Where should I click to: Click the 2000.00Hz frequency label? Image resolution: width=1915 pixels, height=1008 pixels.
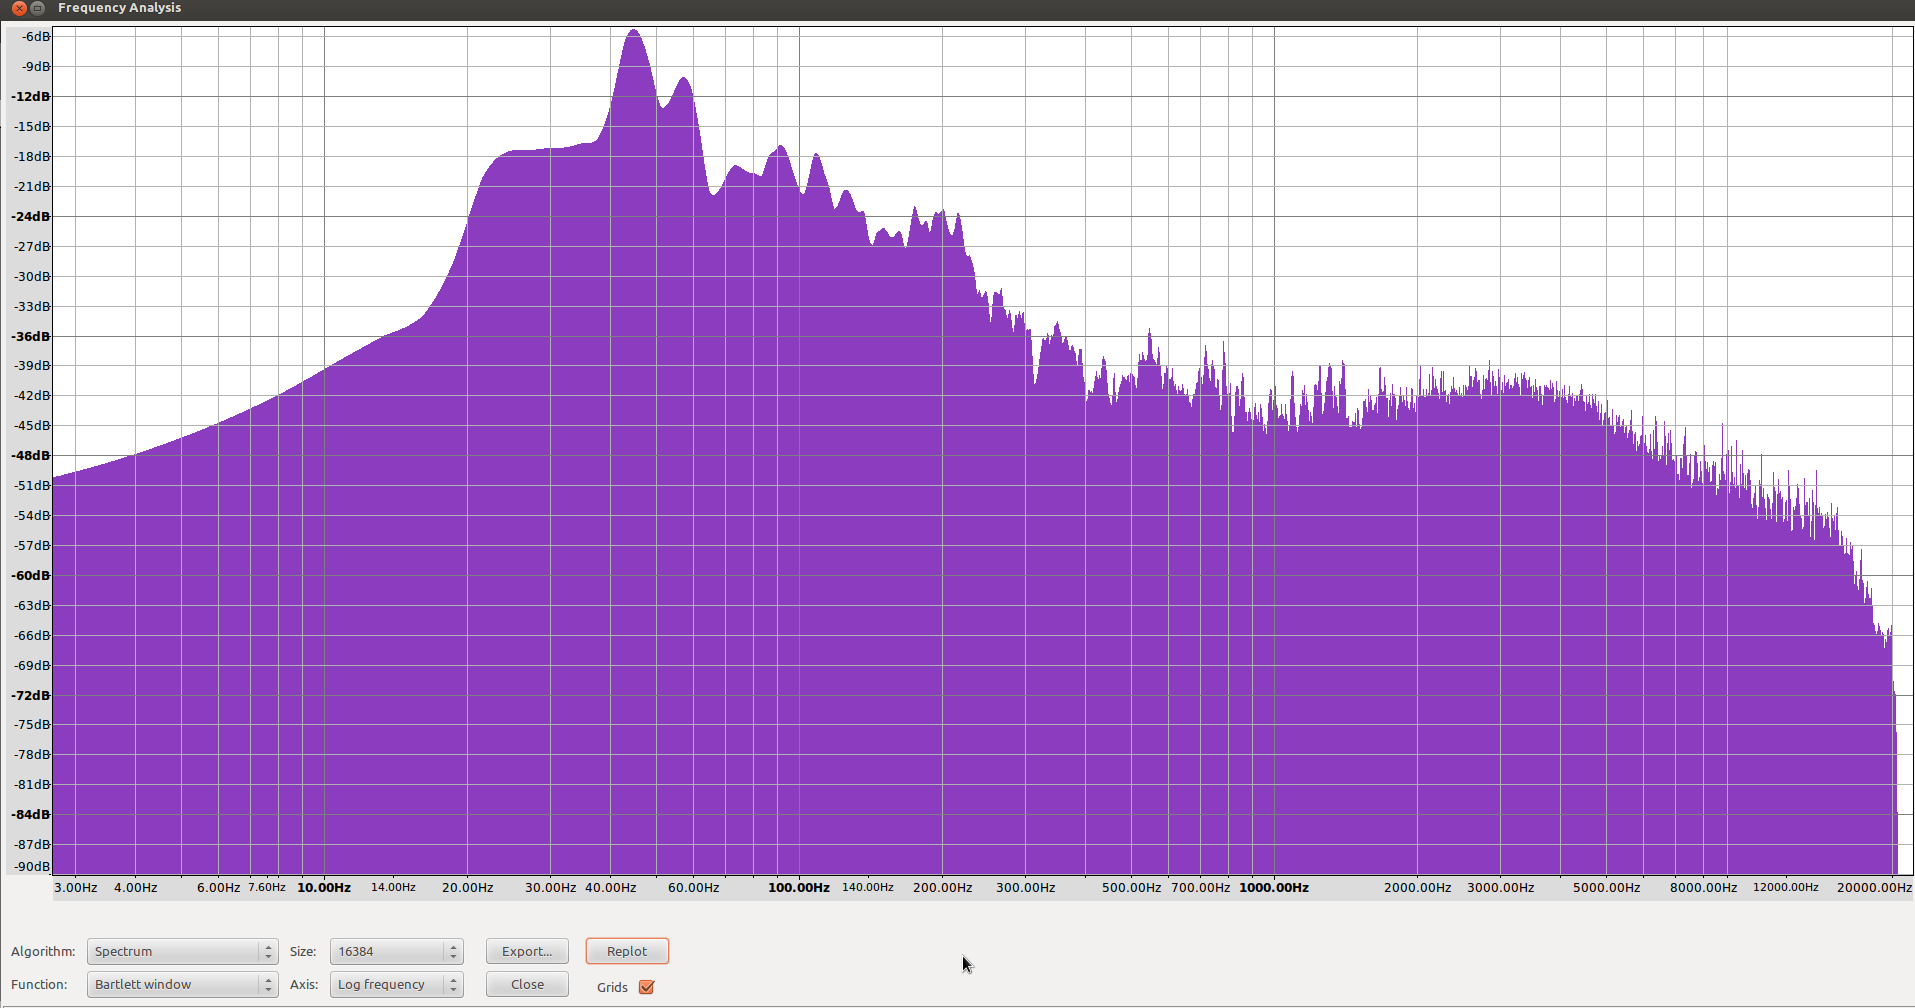pos(1417,887)
